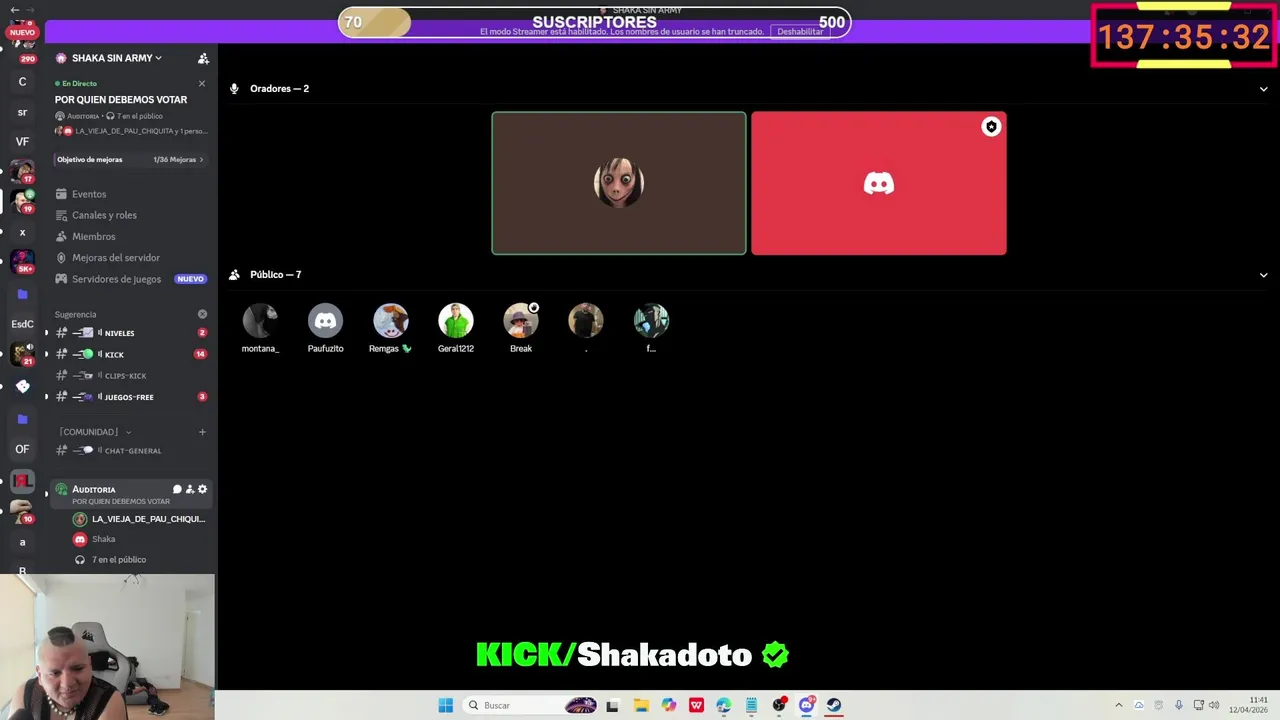Open the server with badge 21

coord(22,354)
